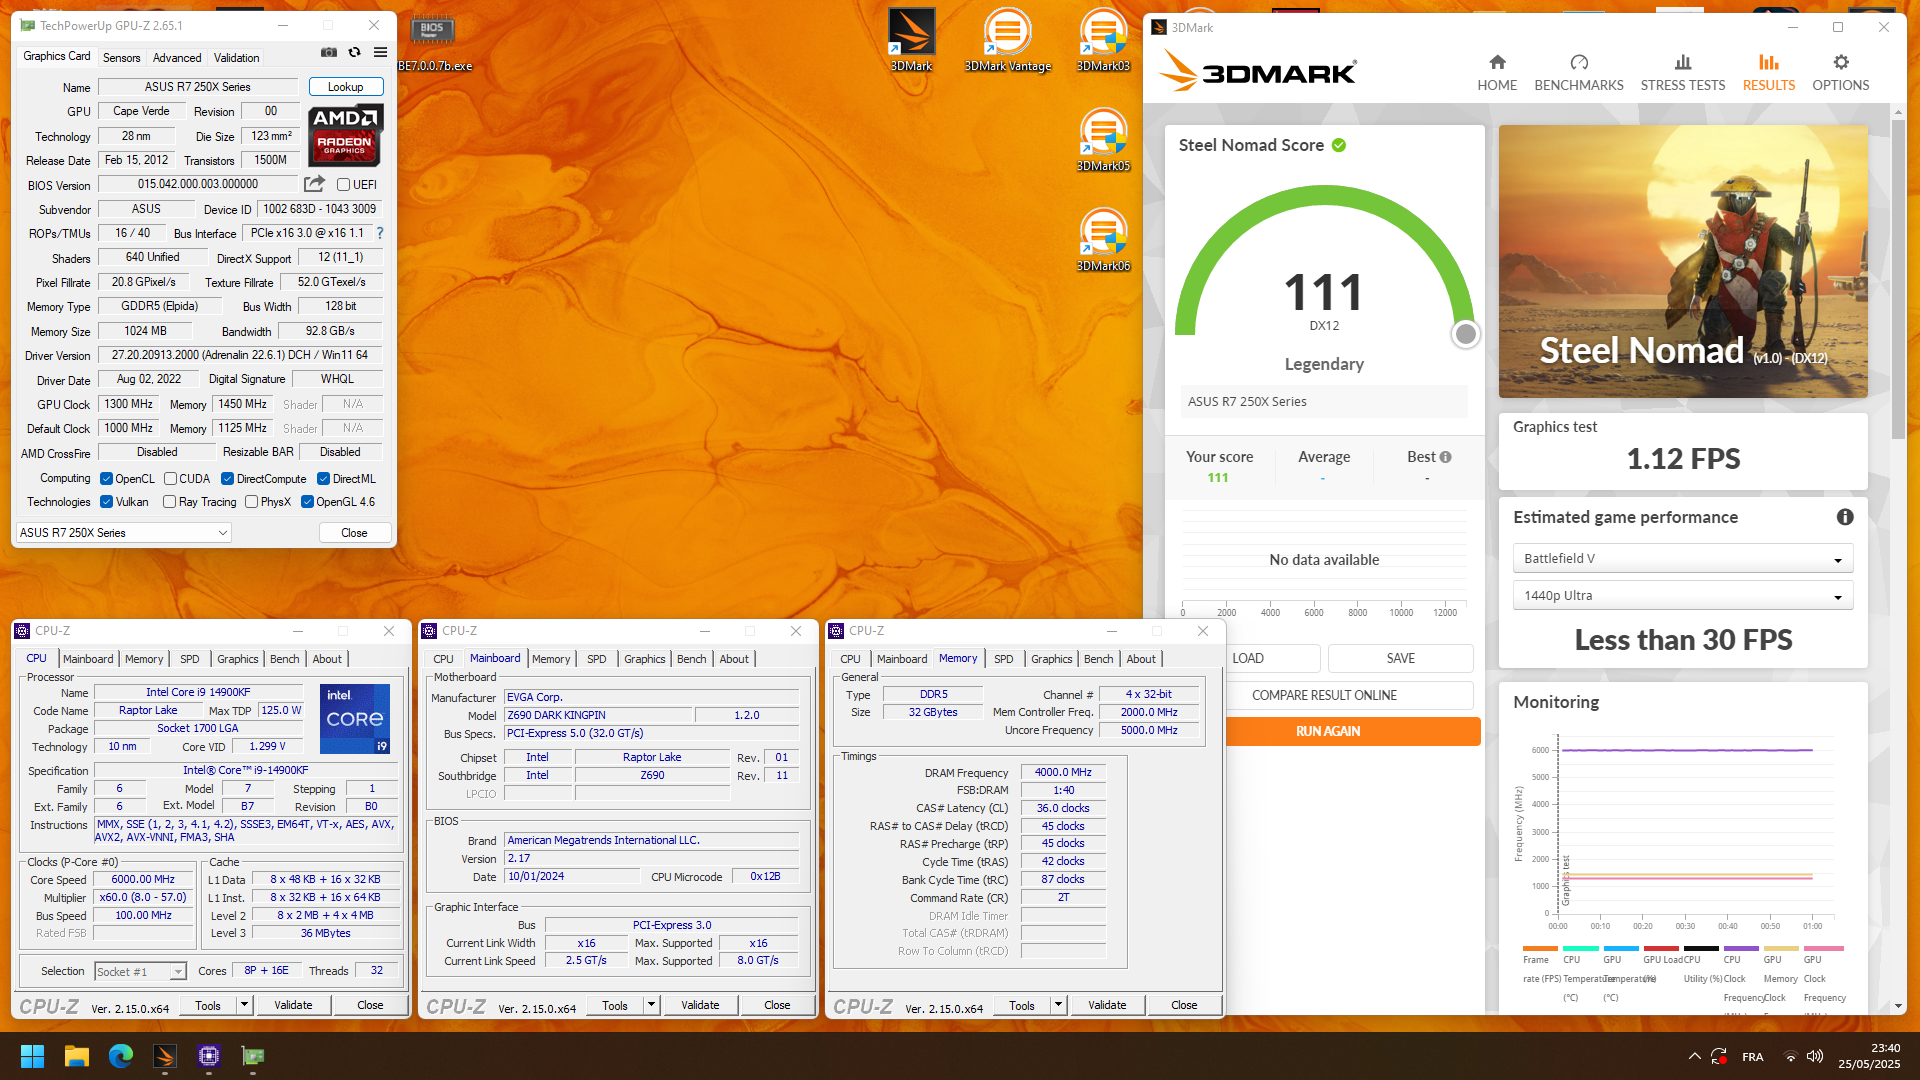Click GPU-Z Close button
The width and height of the screenshot is (1920, 1080).
pos(354,533)
